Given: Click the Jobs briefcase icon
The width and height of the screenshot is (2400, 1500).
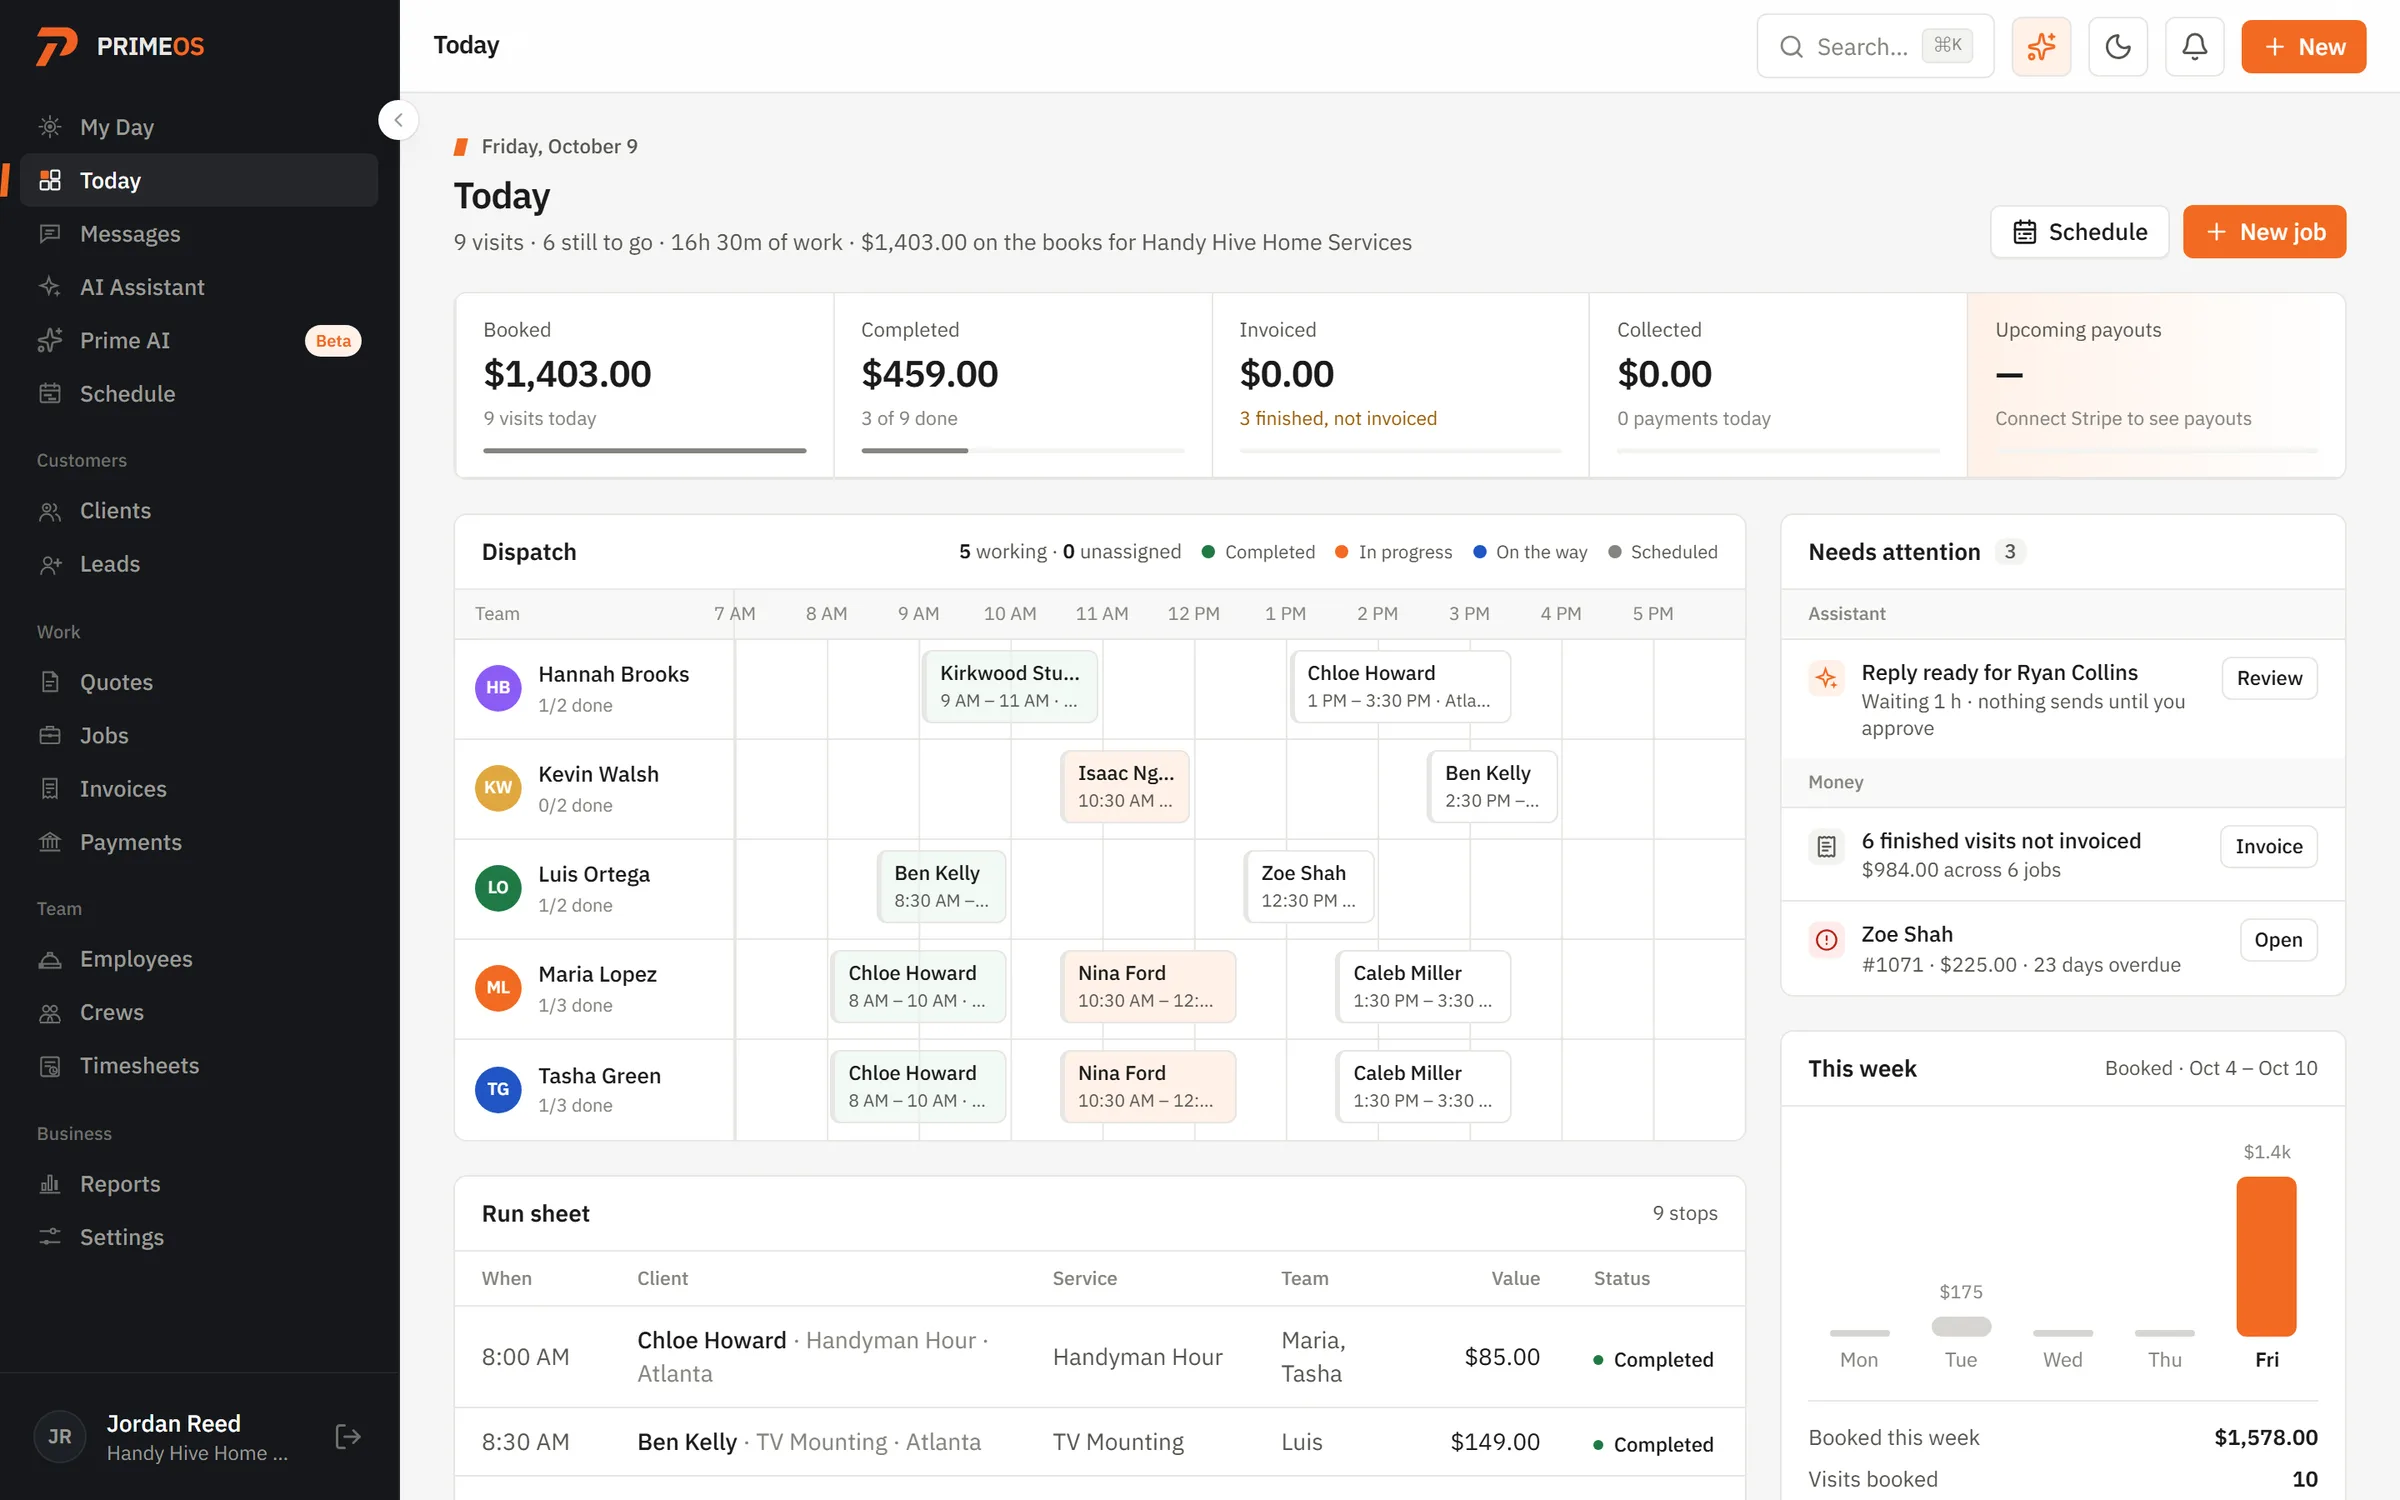Looking at the screenshot, I should point(50,735).
